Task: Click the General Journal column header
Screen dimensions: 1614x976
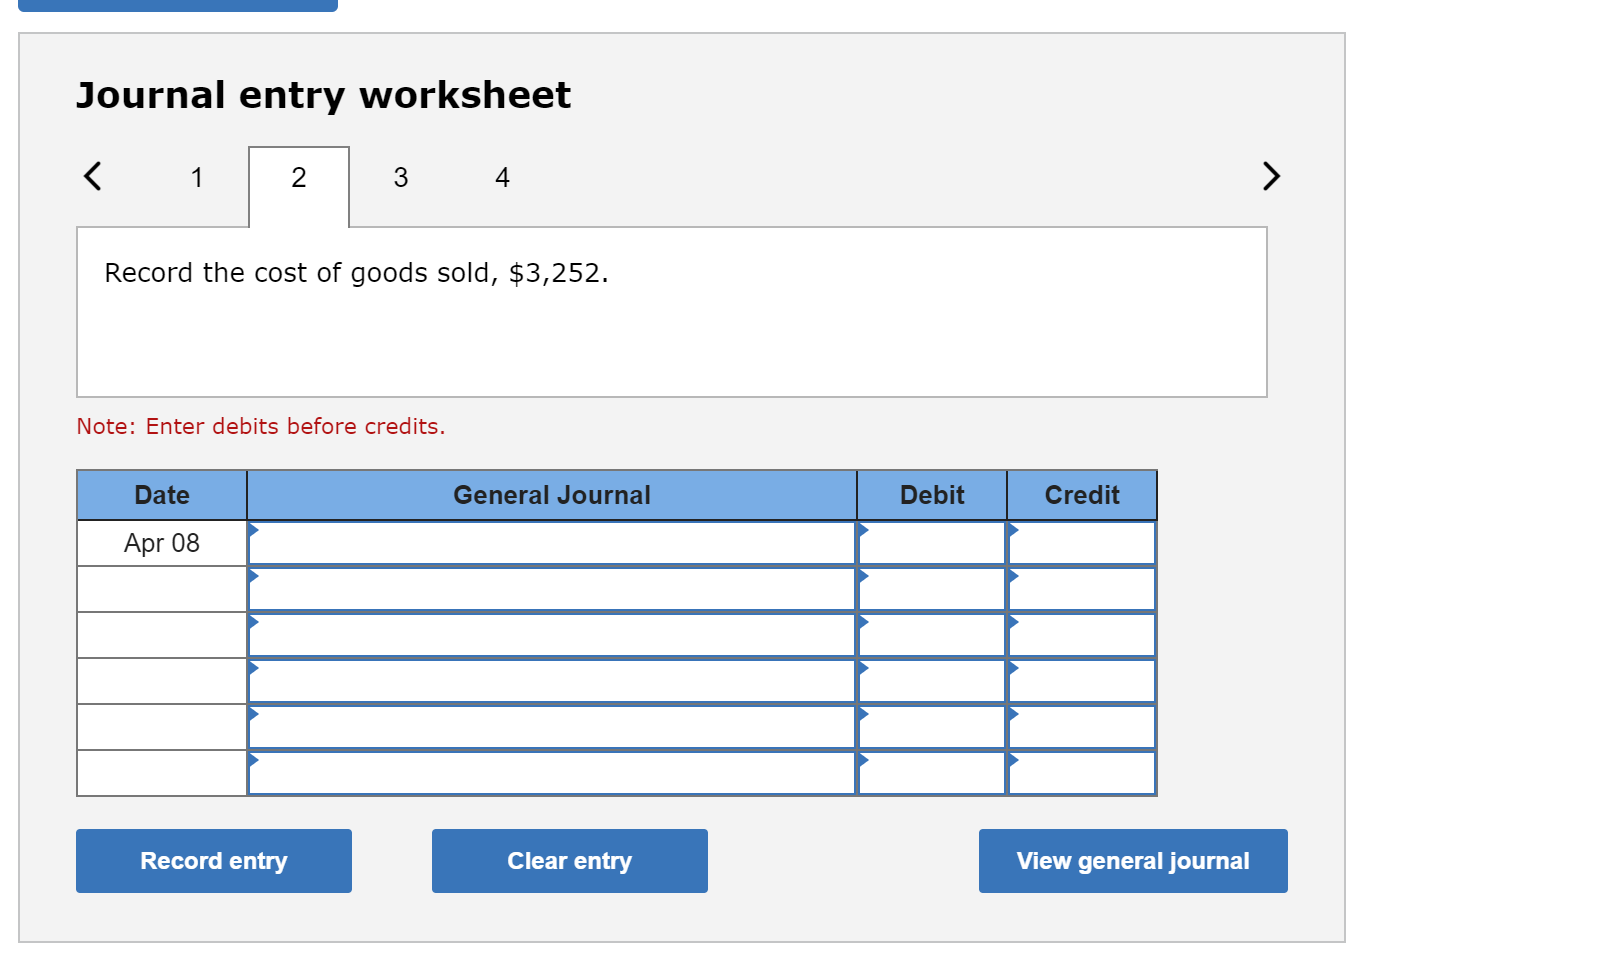Action: click(551, 494)
